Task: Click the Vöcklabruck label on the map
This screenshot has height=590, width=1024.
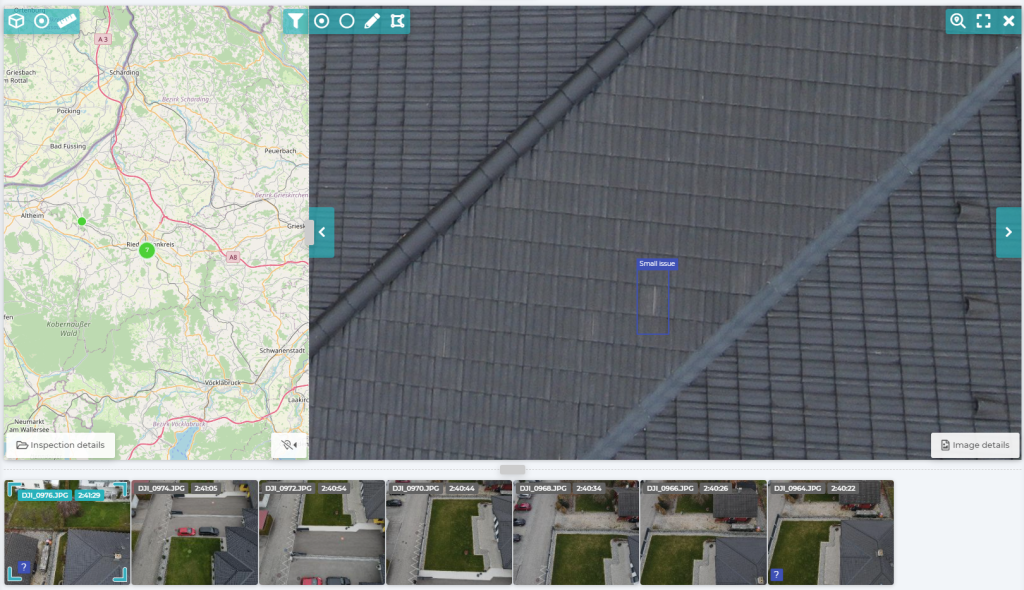Action: (223, 382)
